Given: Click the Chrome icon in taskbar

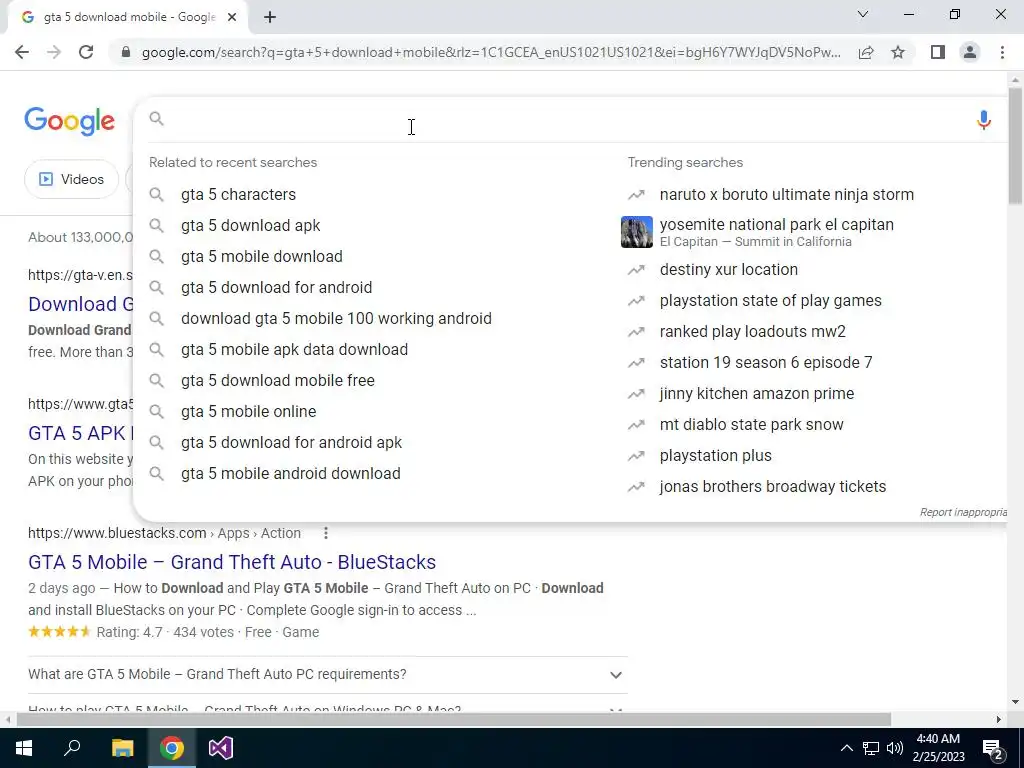Looking at the screenshot, I should tap(172, 748).
